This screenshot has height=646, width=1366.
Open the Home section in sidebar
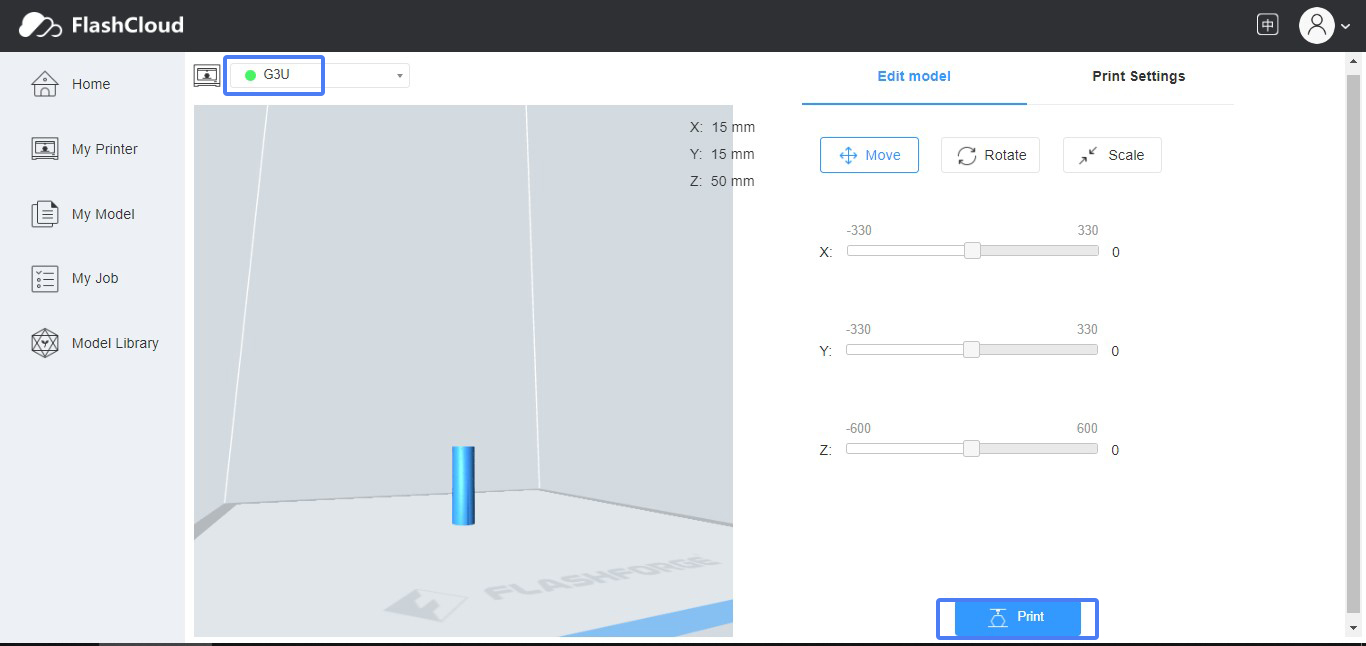[90, 84]
